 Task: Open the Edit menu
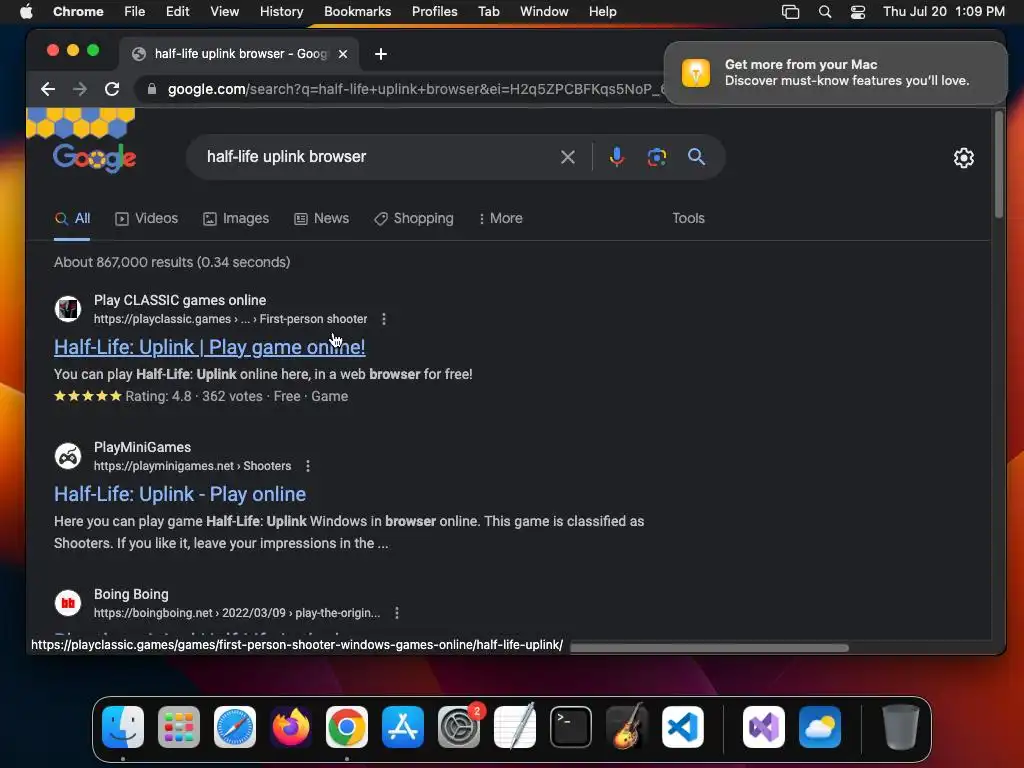click(177, 11)
